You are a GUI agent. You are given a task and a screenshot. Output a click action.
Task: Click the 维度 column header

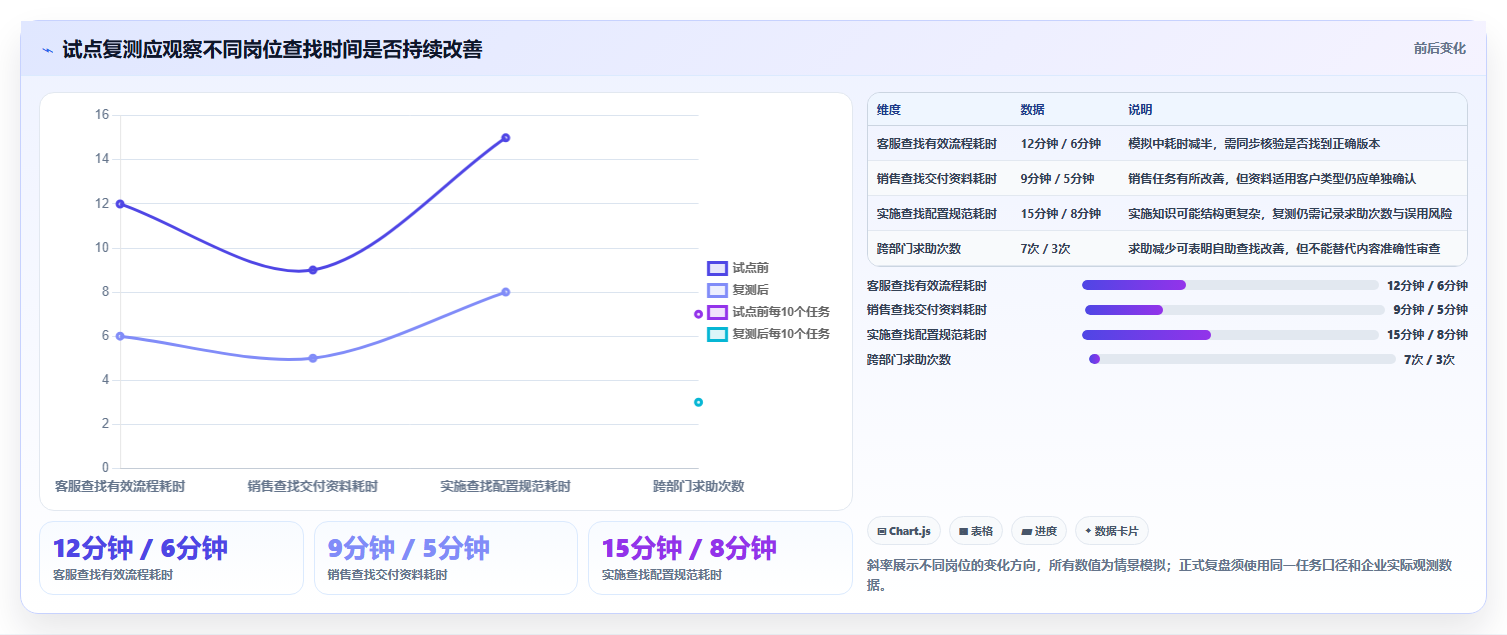(889, 110)
